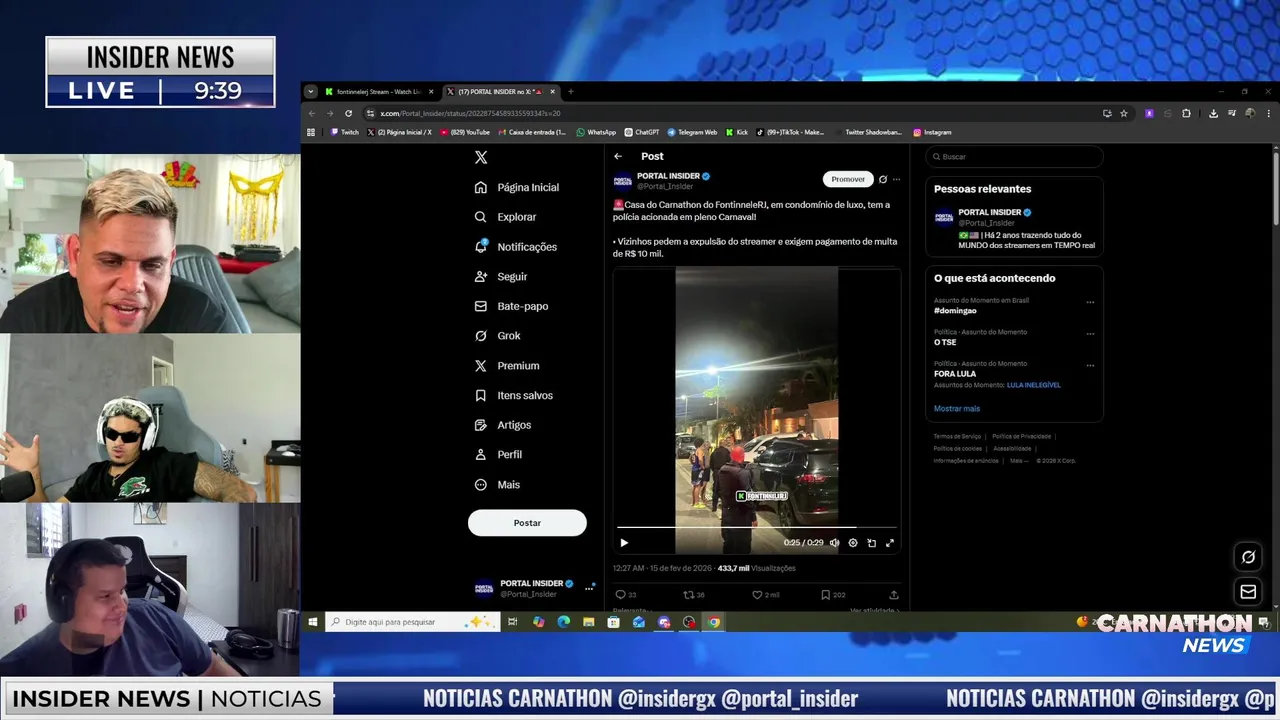This screenshot has height=720, width=1280.
Task: Open Premium in the X sidebar
Action: pyautogui.click(x=507, y=366)
